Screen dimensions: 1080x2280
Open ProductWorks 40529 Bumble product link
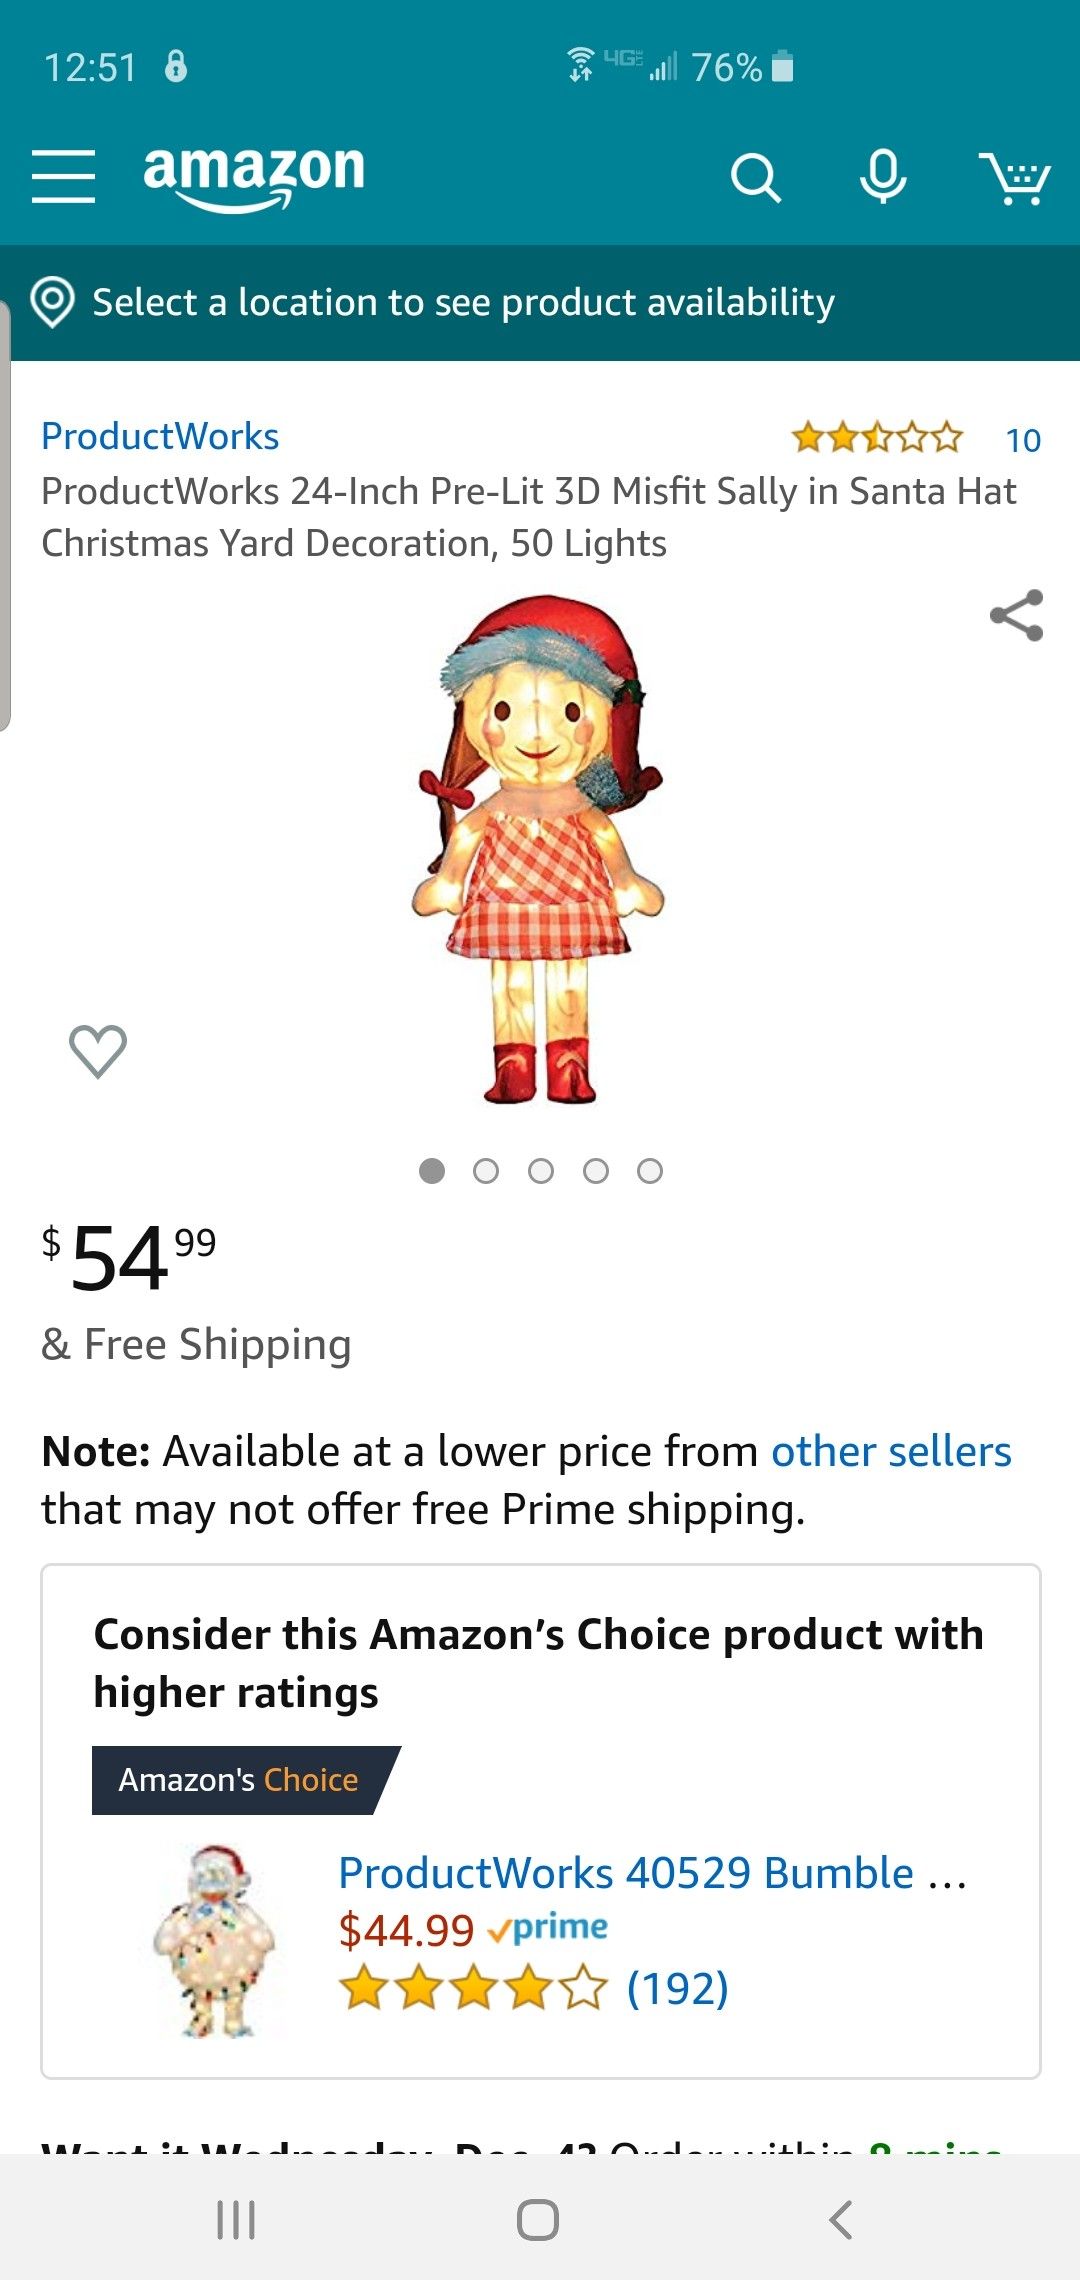(x=652, y=1873)
